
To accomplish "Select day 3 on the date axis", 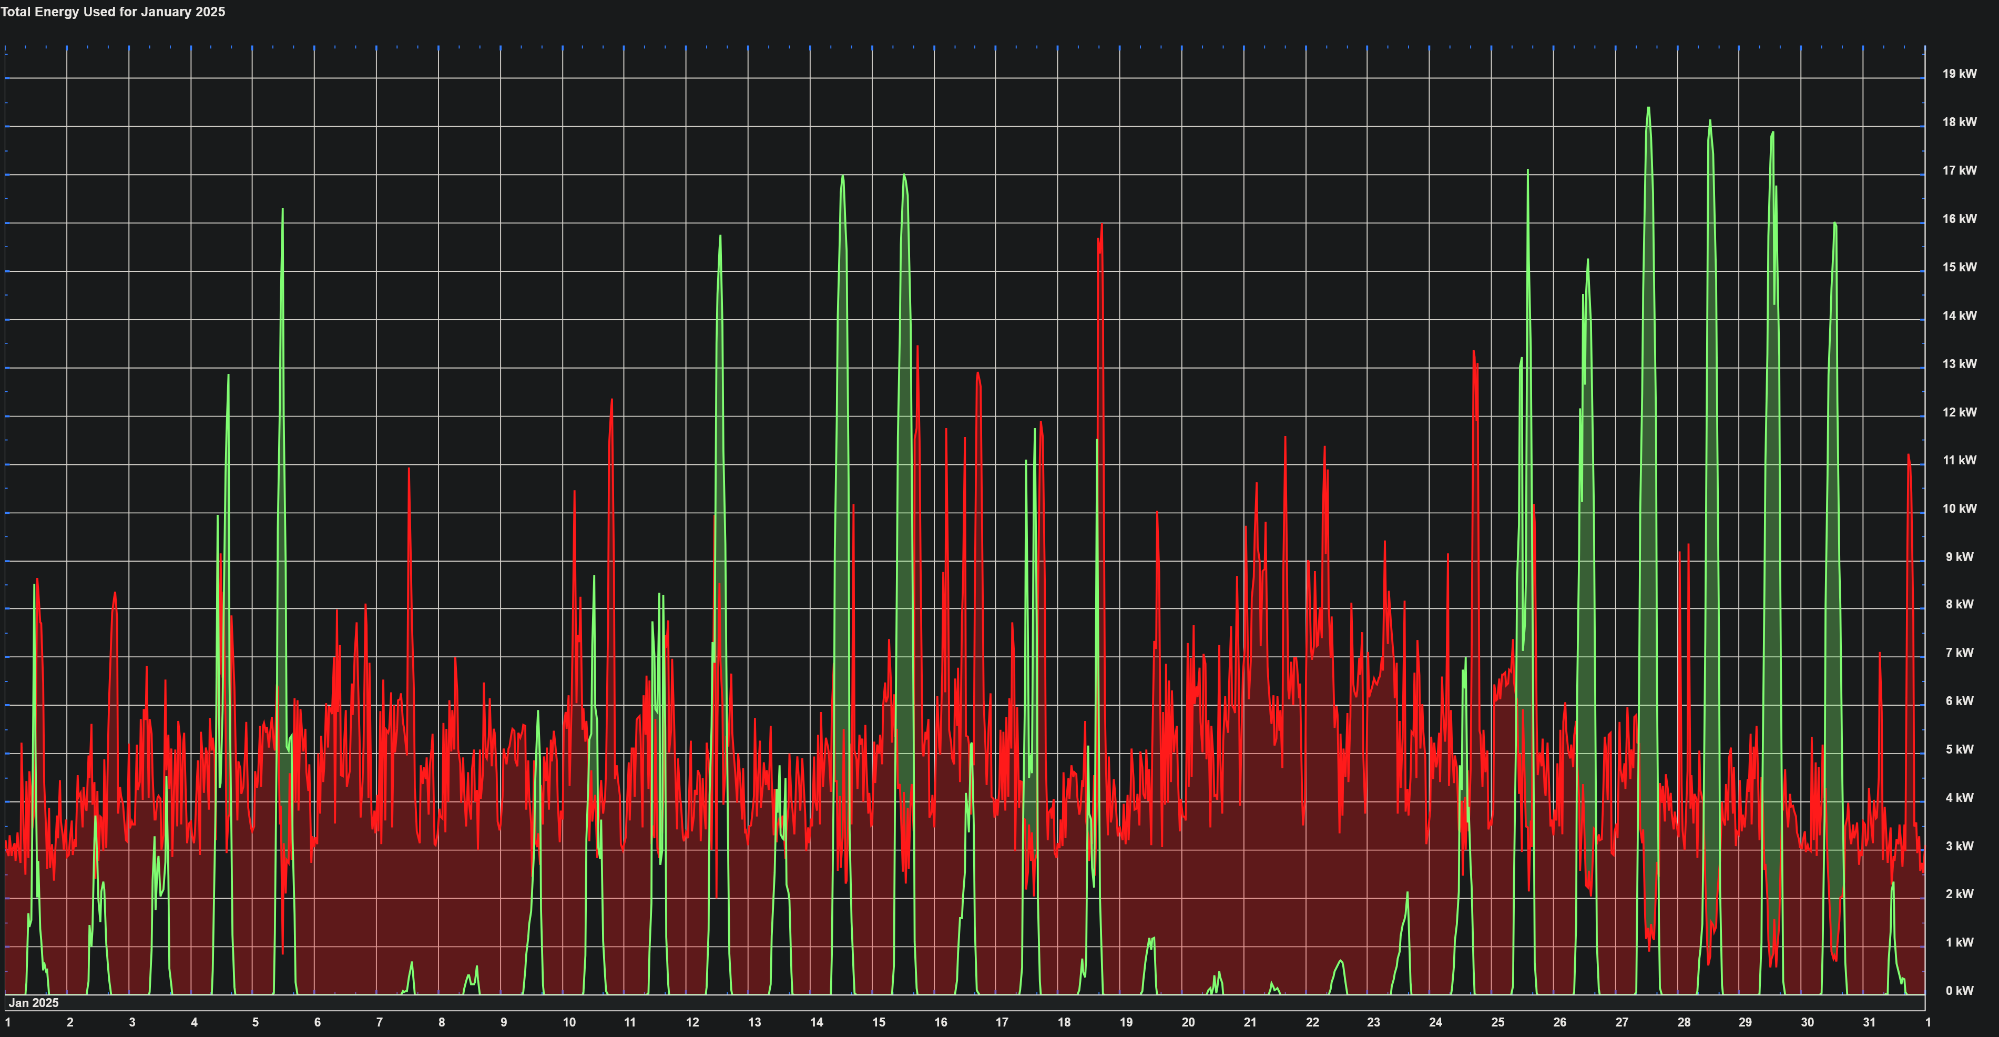I will pos(132,1022).
